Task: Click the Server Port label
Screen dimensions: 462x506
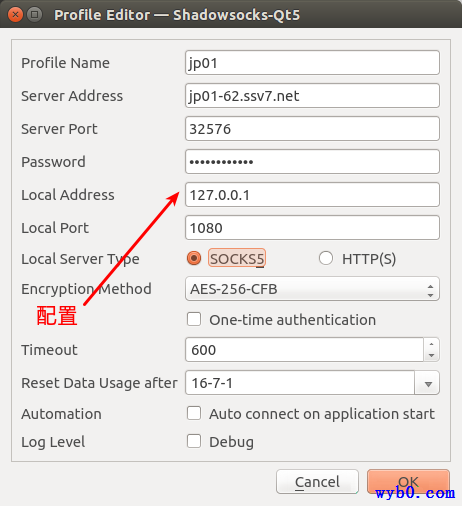Action: pos(59,129)
